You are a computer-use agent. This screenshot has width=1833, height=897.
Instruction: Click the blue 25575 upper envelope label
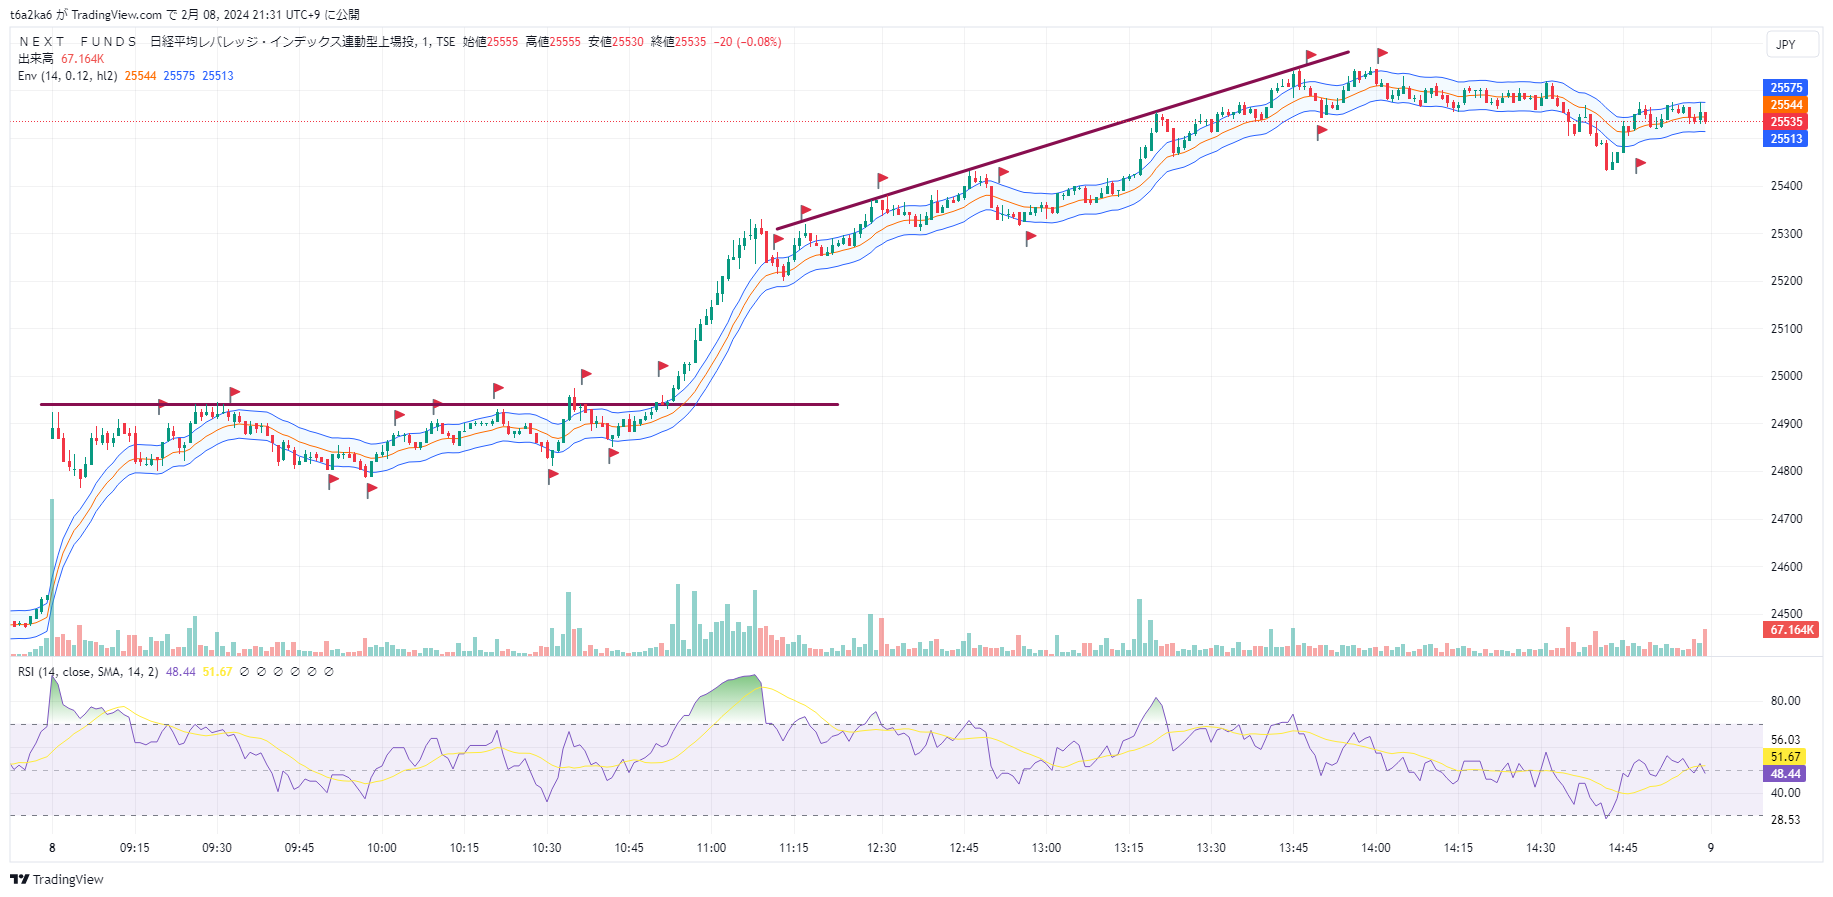[x=1786, y=88]
